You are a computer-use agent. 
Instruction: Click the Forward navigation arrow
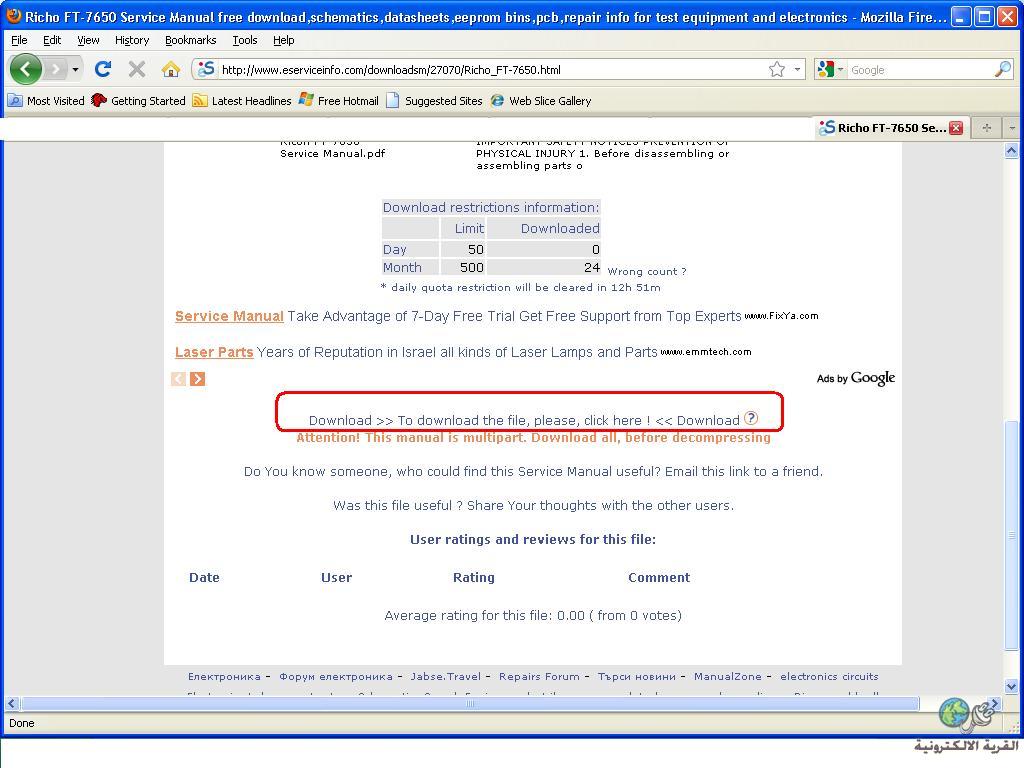(56, 69)
